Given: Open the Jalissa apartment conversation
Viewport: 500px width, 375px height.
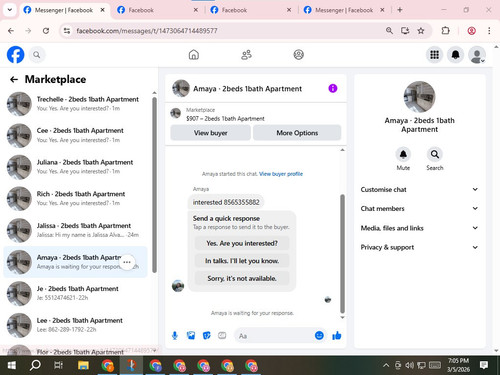Looking at the screenshot, I should tap(75, 230).
